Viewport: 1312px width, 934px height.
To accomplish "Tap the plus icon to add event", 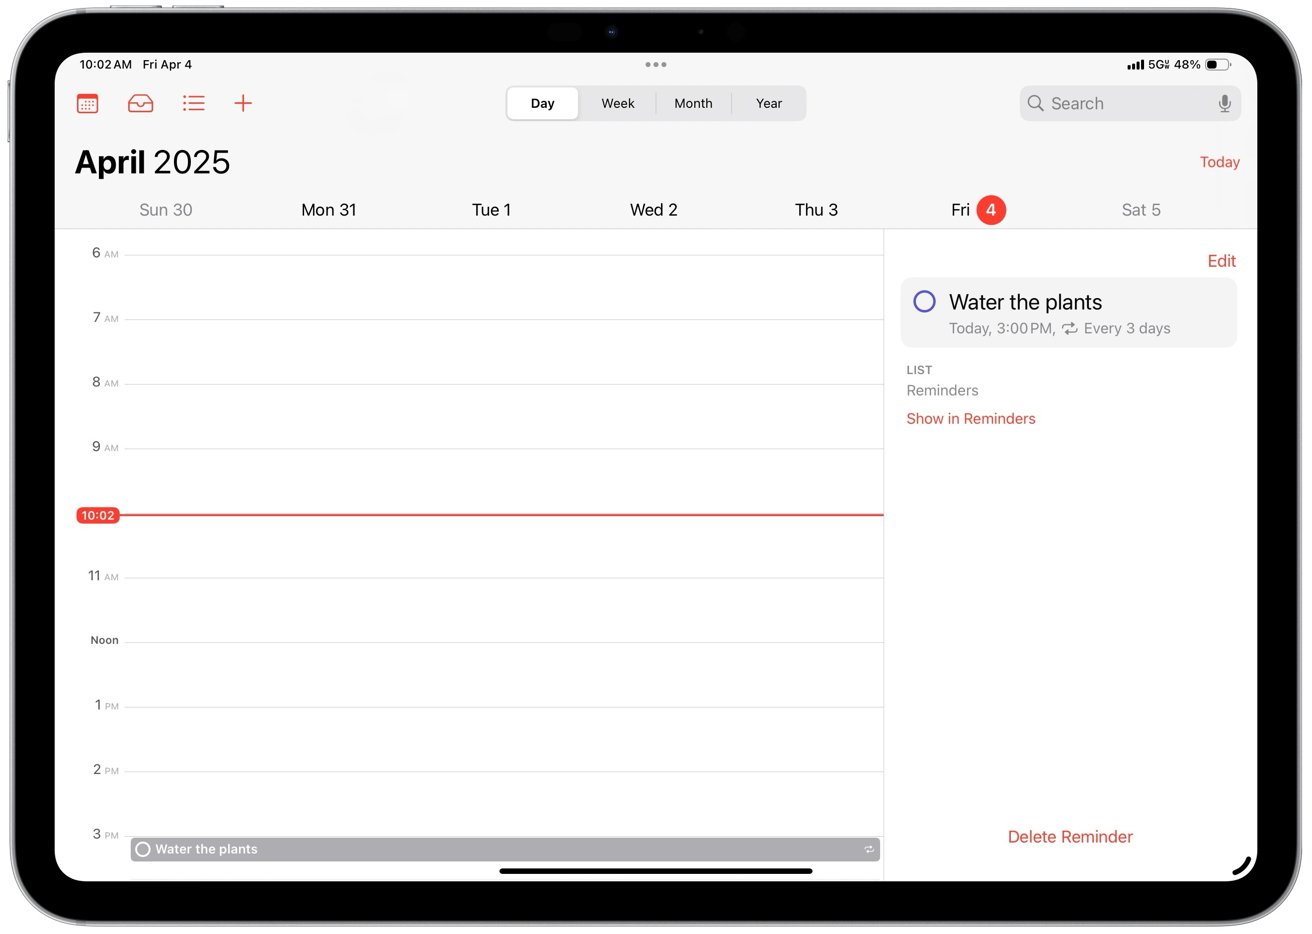I will (243, 103).
